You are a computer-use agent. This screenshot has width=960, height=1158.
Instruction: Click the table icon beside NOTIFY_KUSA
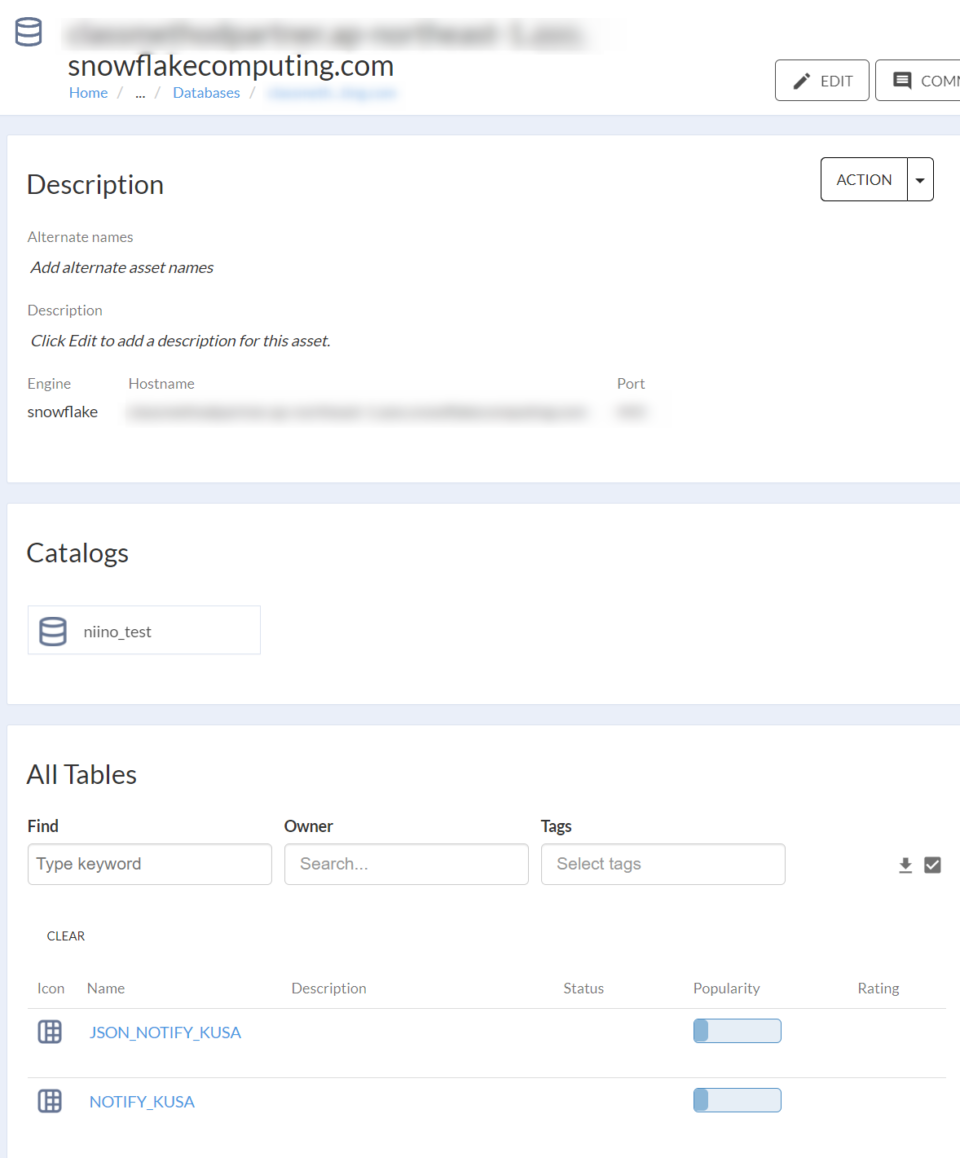(49, 1100)
